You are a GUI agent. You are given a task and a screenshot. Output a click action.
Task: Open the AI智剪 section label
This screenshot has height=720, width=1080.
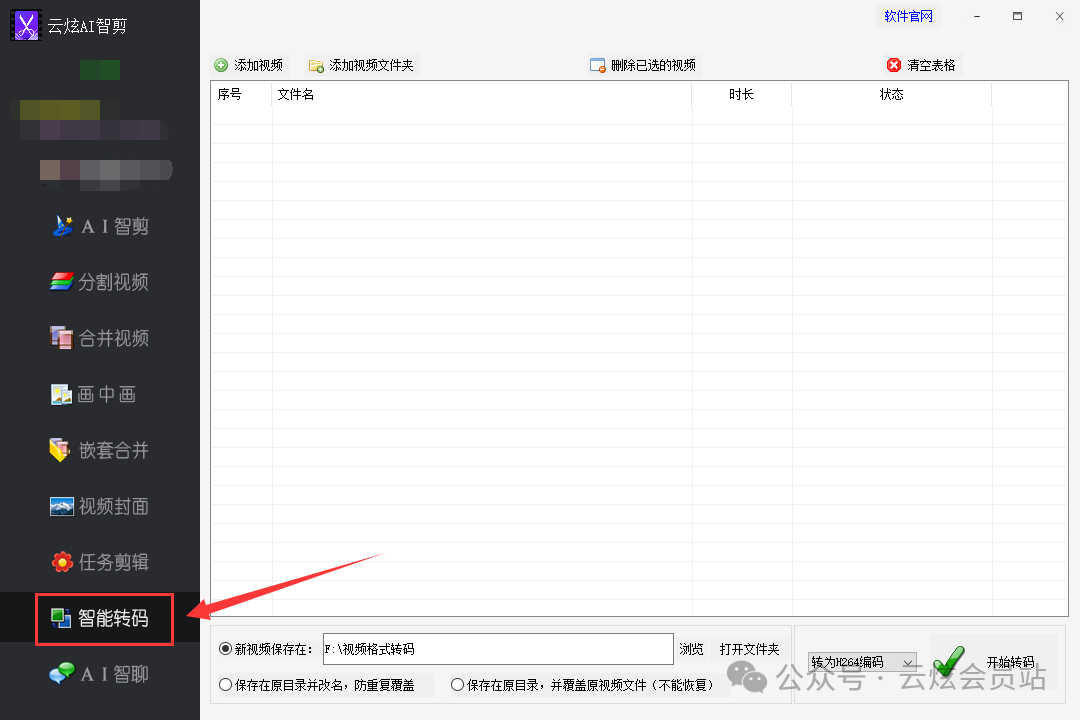[115, 226]
